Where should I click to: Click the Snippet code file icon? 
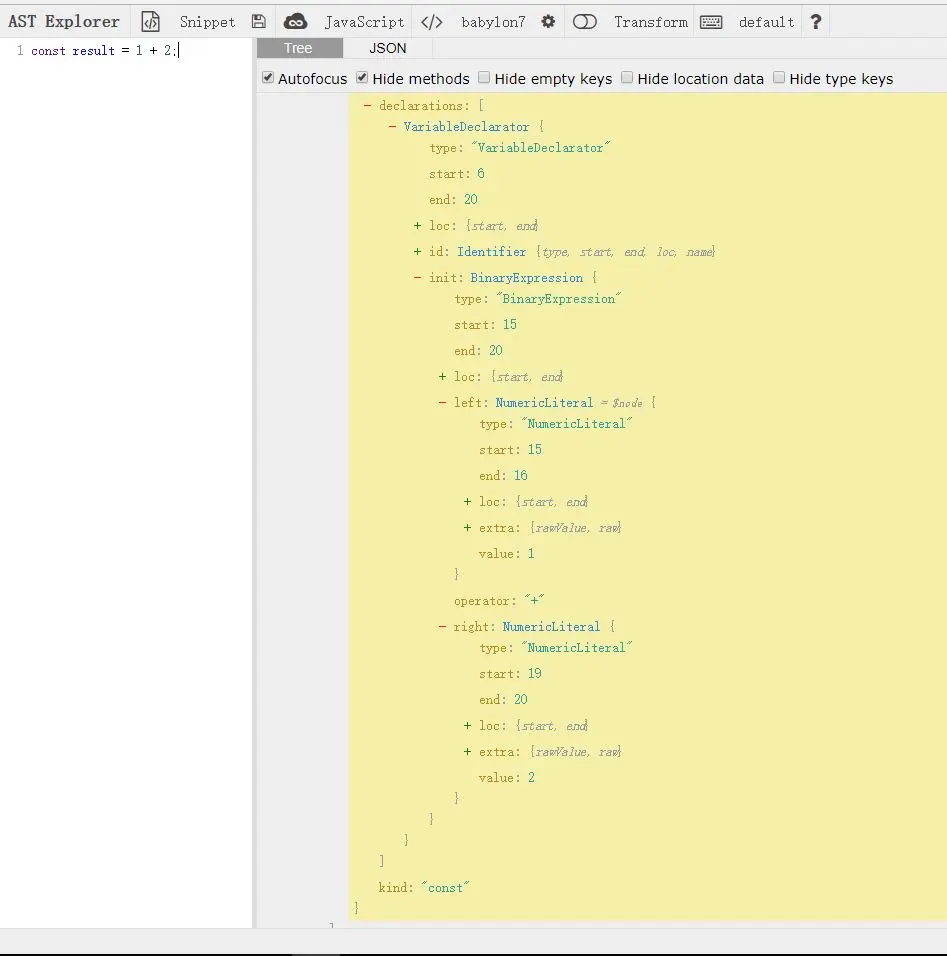click(150, 22)
